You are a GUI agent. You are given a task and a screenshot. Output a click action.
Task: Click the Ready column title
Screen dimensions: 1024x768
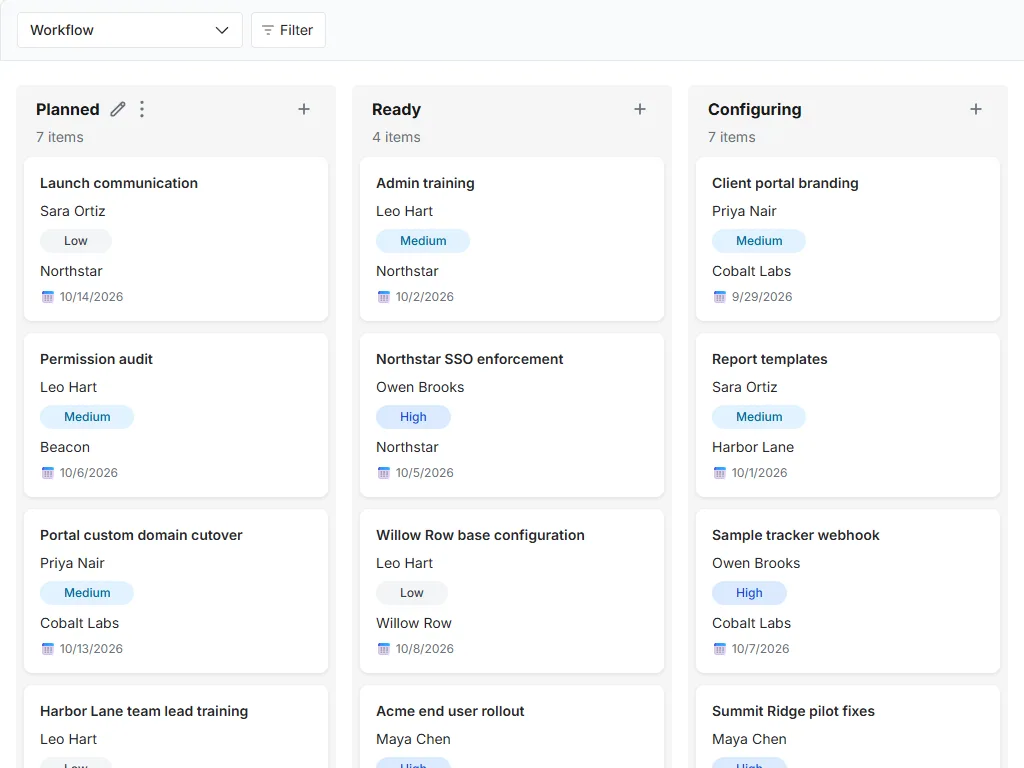click(396, 109)
